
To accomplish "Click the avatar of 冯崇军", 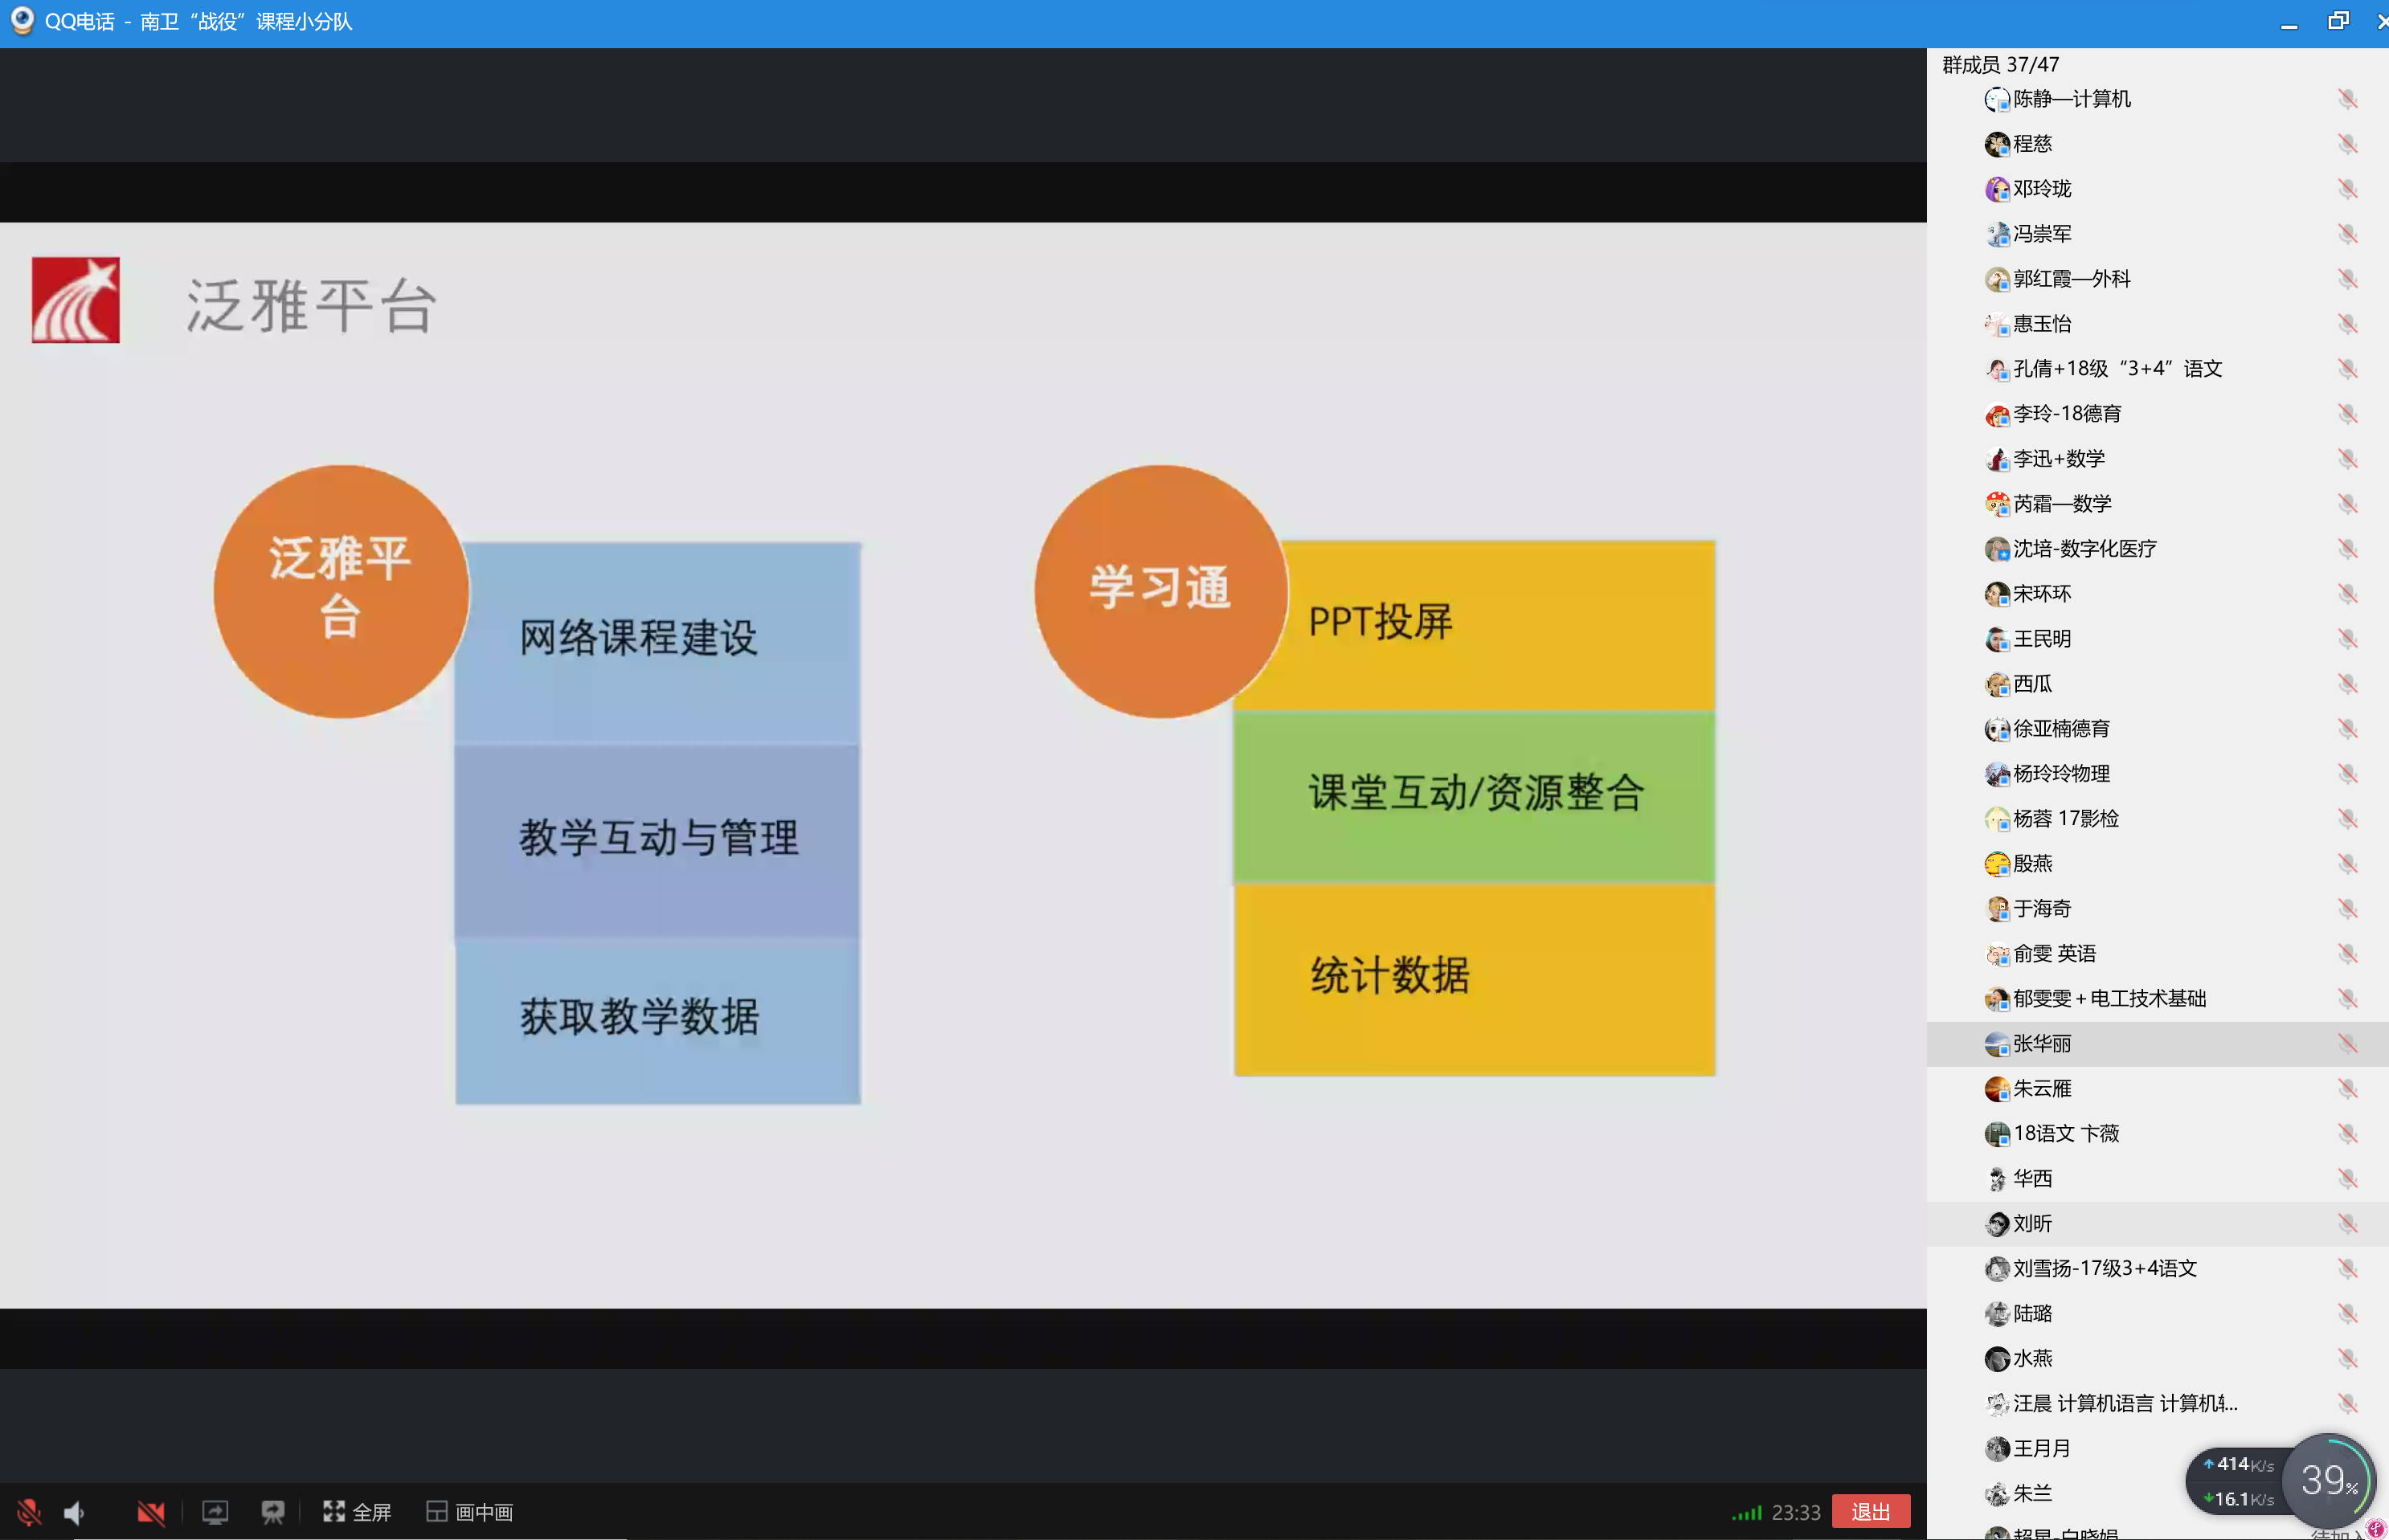I will (x=1997, y=234).
